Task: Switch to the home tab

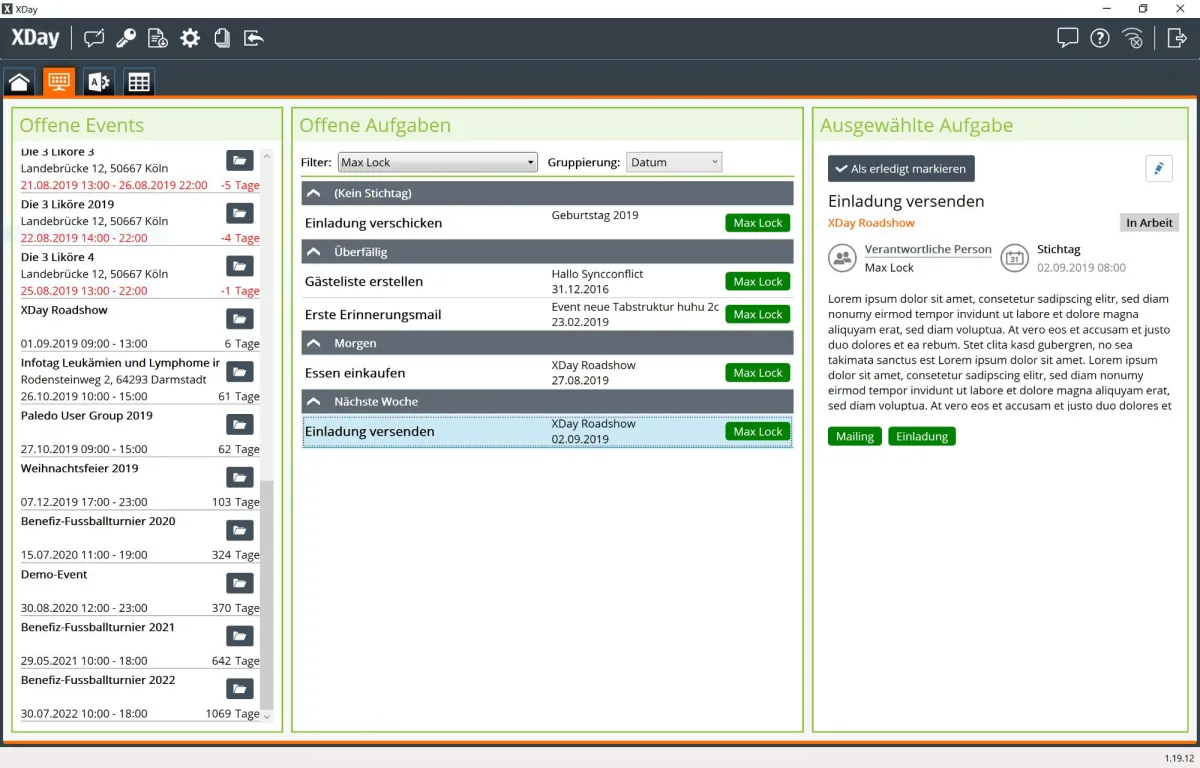Action: coord(19,82)
